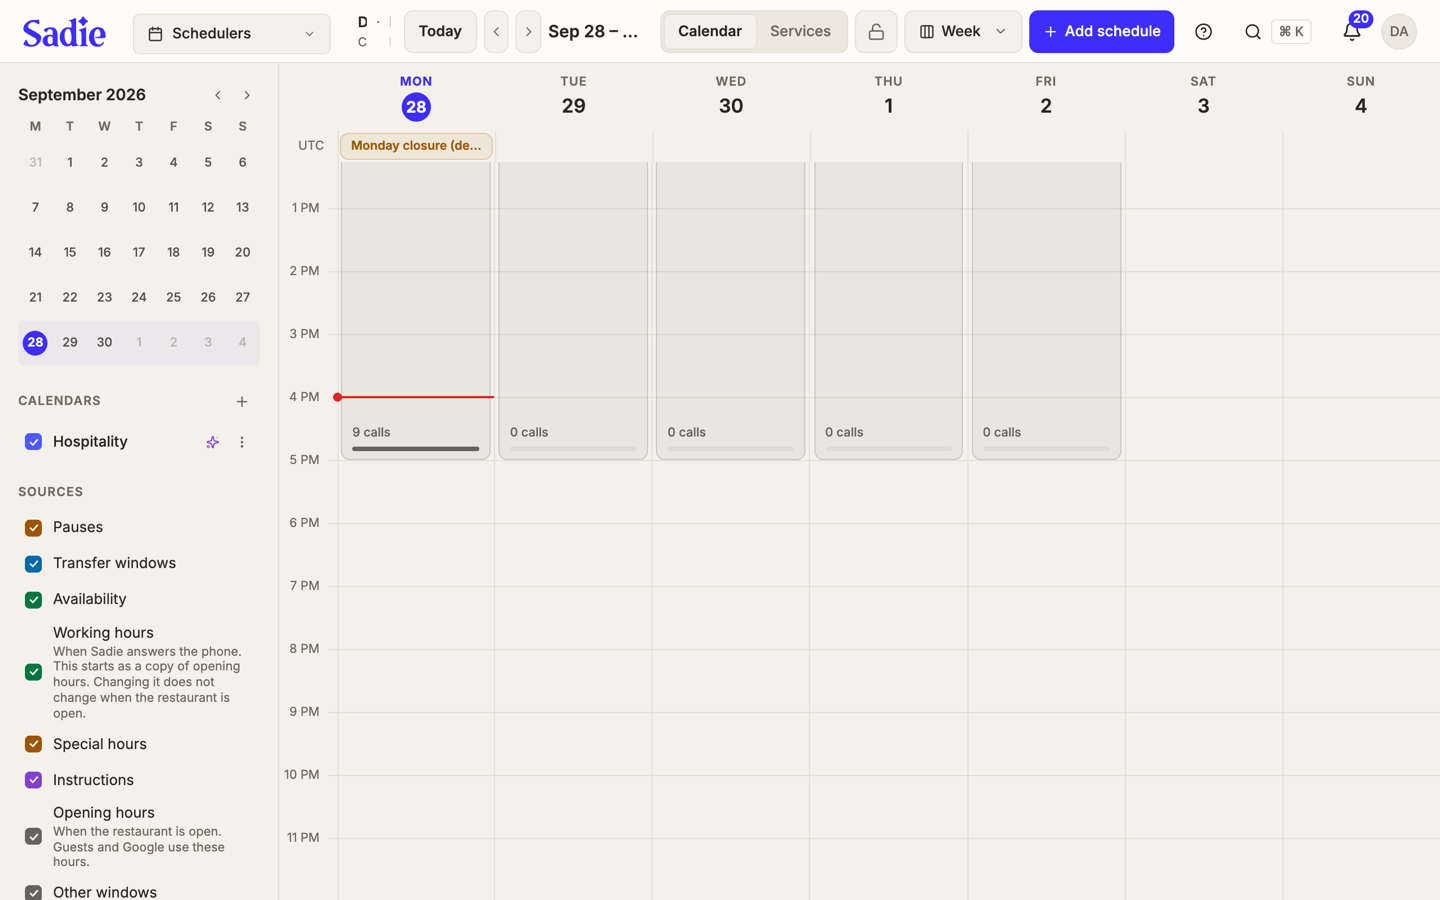
Task: Open the DA user avatar
Action: 1398,32
